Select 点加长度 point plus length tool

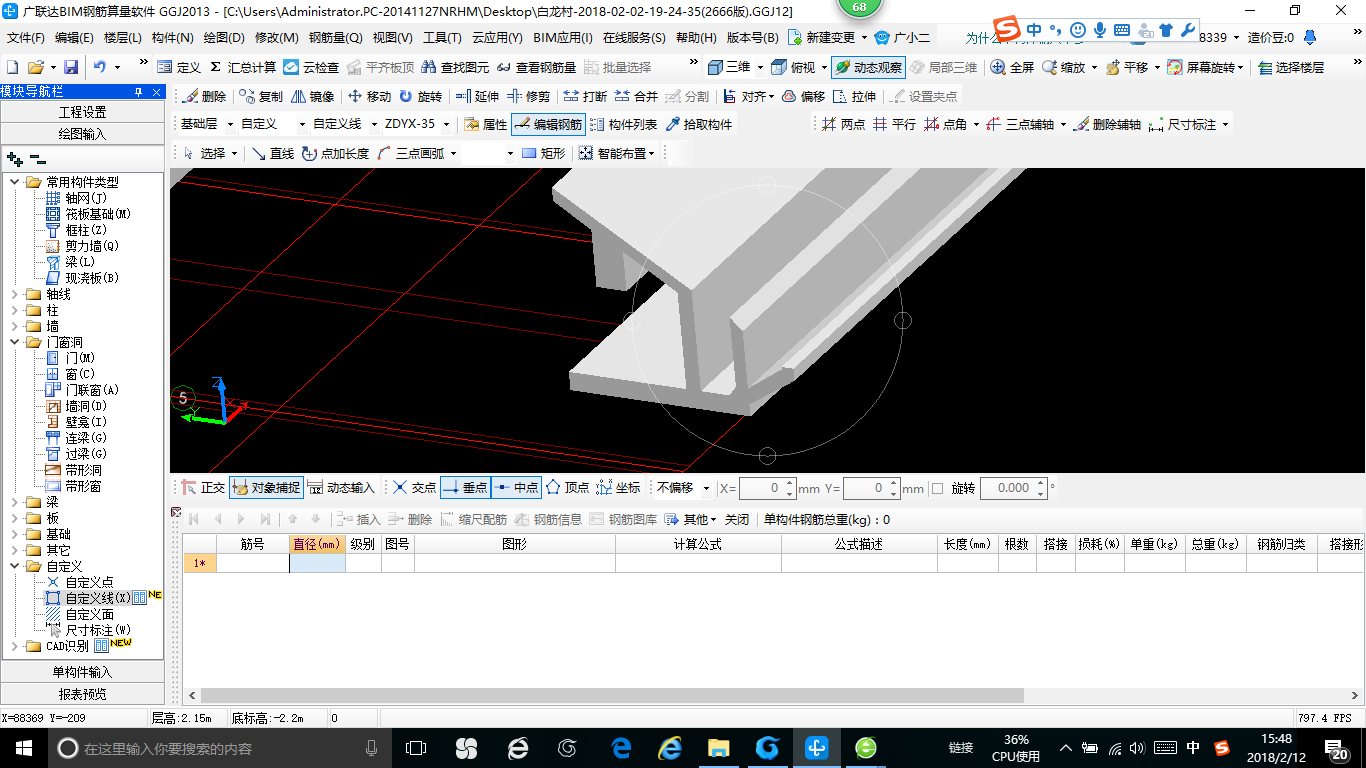tap(335, 153)
